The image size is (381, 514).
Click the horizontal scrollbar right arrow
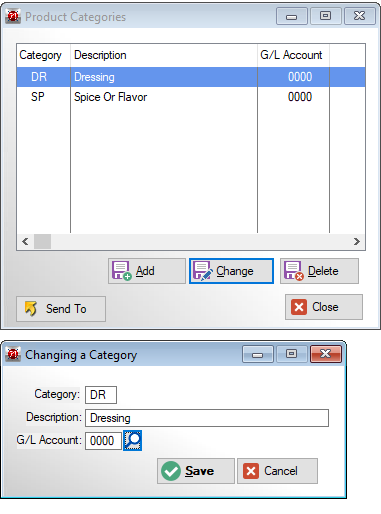(357, 241)
